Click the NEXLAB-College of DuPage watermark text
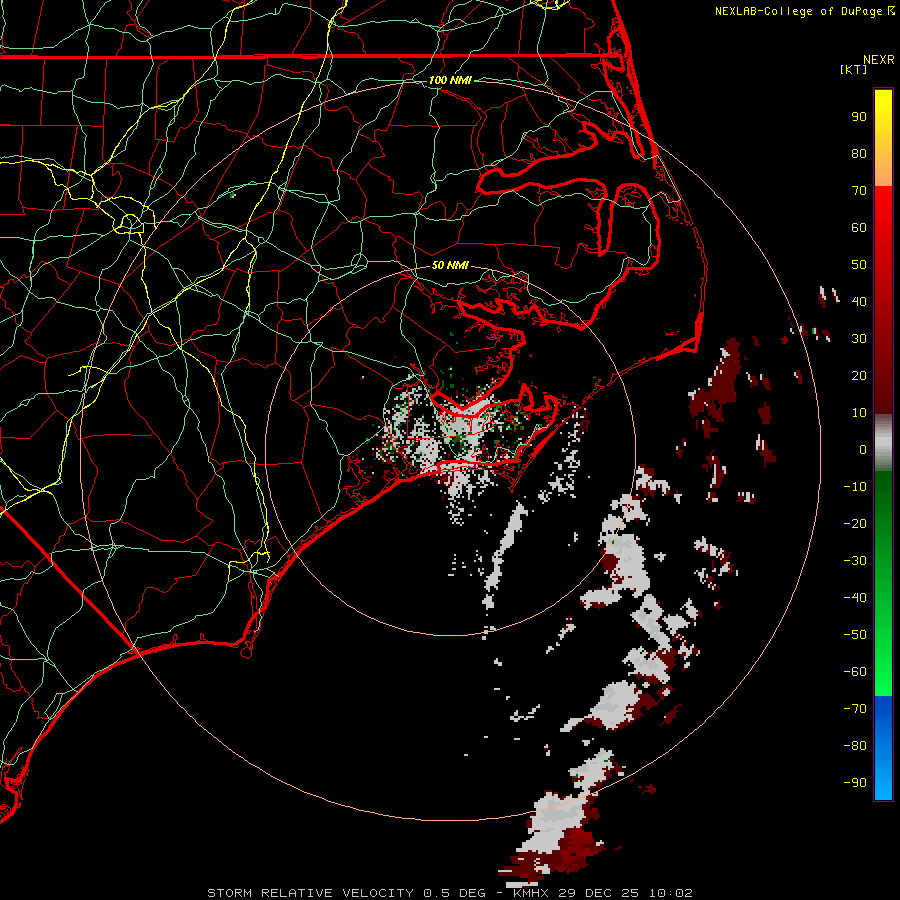The height and width of the screenshot is (900, 900). (800, 11)
